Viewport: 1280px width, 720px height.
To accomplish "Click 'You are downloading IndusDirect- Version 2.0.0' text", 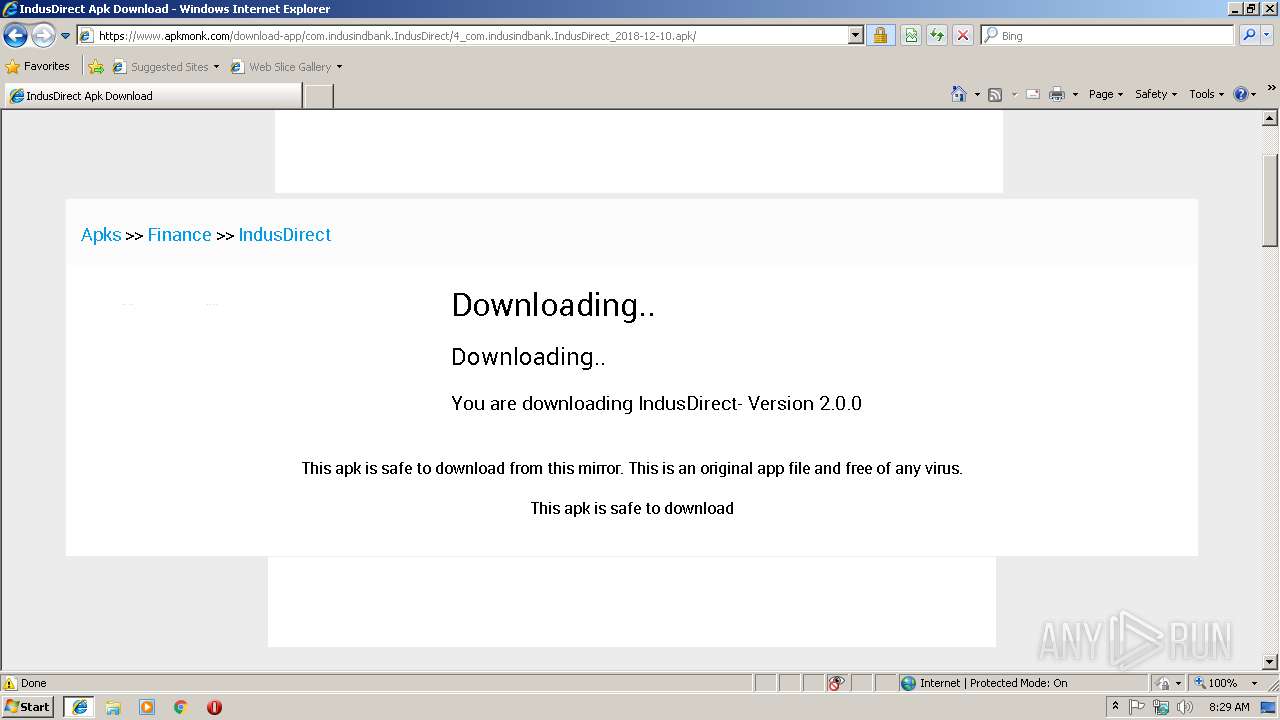I will pos(656,404).
